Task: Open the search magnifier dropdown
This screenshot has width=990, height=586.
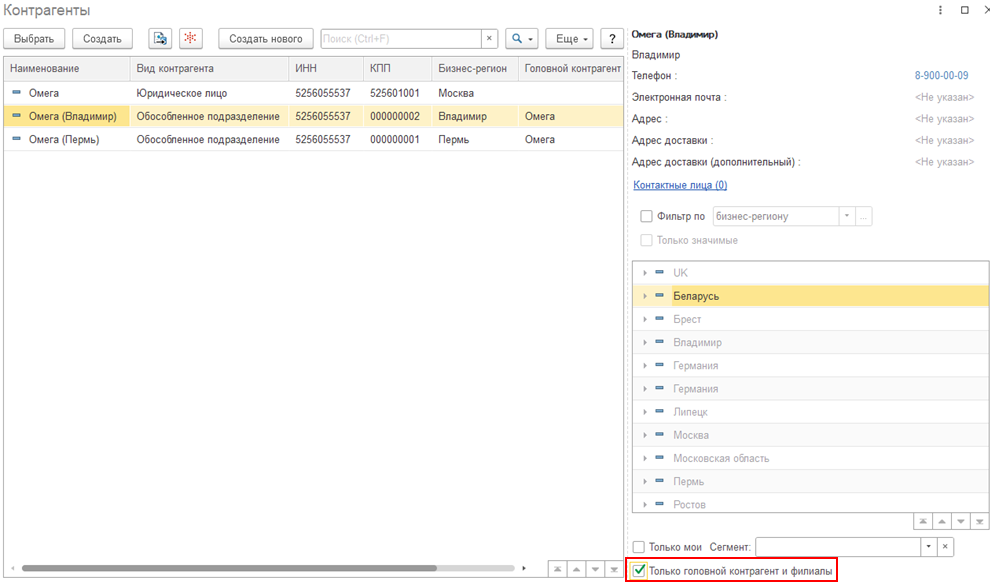Action: click(x=521, y=39)
